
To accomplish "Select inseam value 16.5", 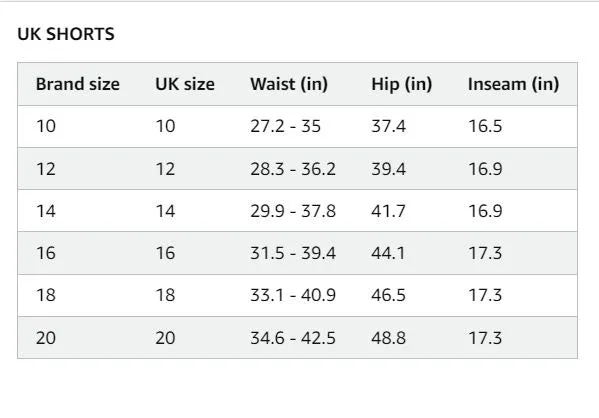I will pos(485,126).
